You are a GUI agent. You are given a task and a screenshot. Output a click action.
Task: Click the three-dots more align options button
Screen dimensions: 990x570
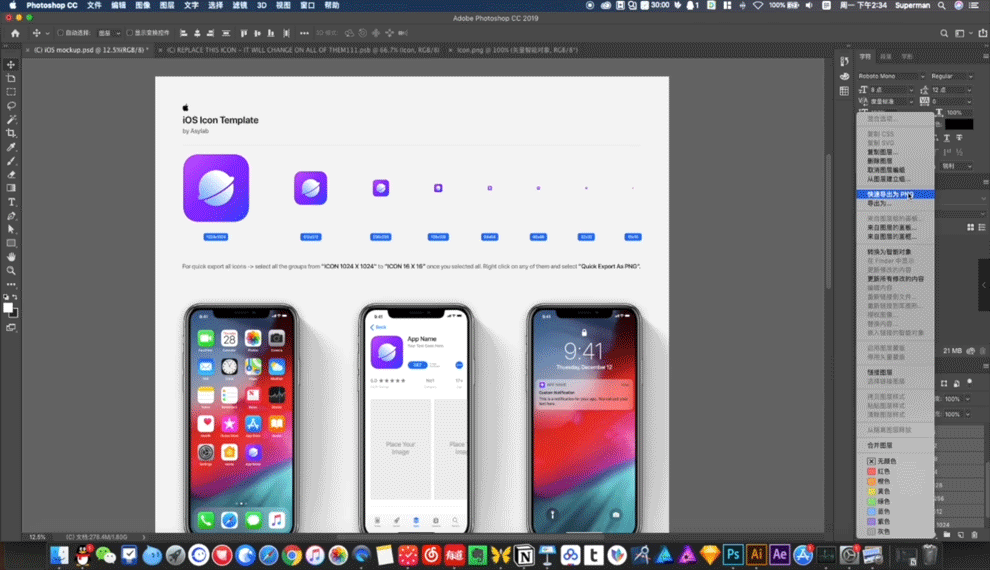click(x=304, y=33)
